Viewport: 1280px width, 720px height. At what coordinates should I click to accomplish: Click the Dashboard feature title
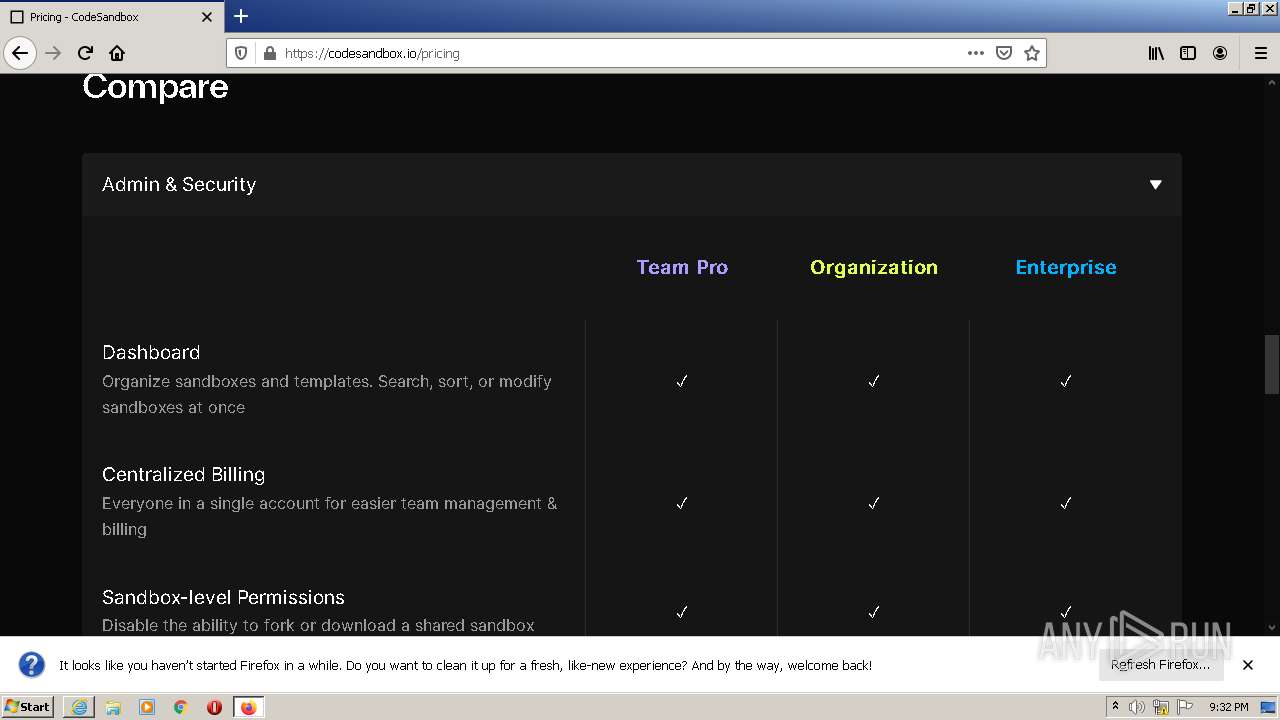(151, 352)
